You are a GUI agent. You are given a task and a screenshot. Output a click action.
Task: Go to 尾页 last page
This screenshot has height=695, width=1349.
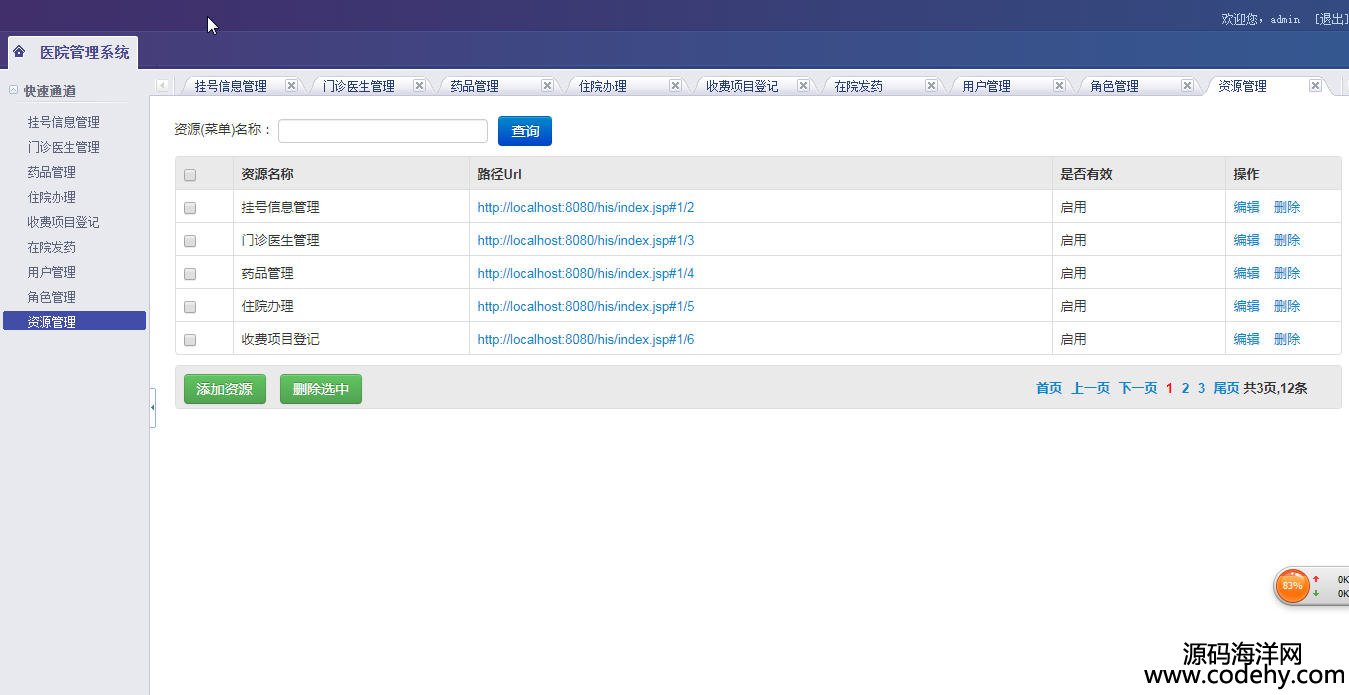click(x=1226, y=388)
